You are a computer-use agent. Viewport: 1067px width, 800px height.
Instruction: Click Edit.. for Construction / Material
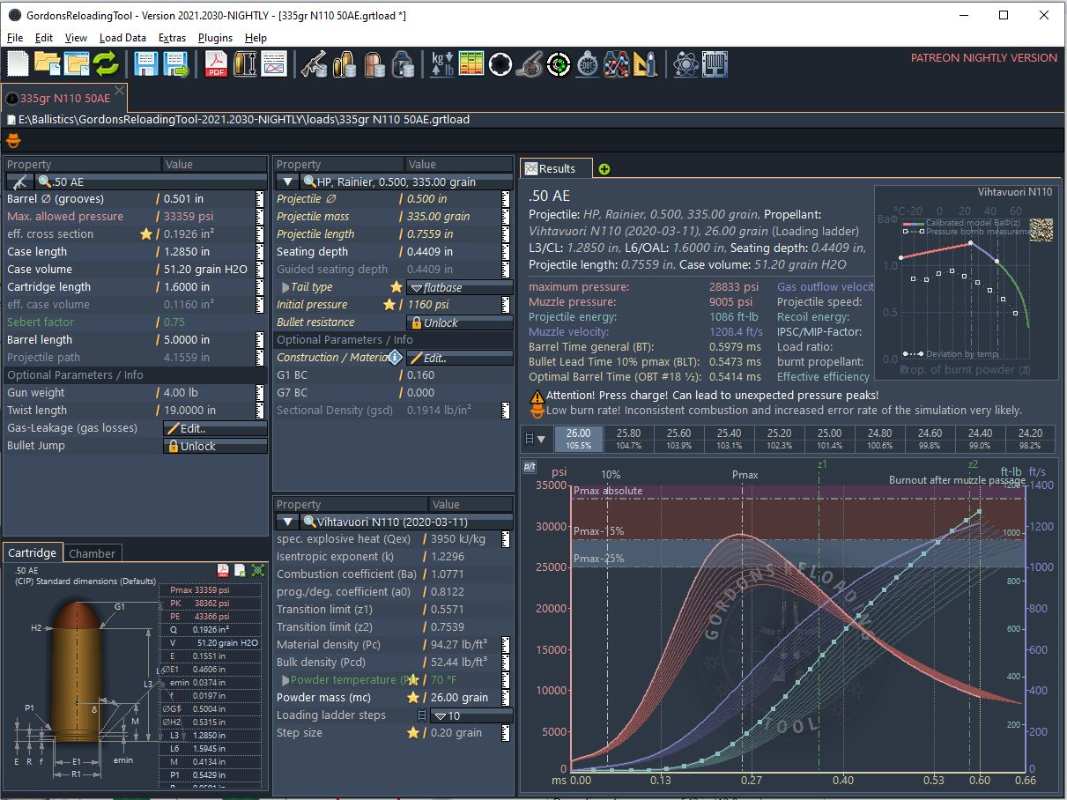tap(459, 358)
